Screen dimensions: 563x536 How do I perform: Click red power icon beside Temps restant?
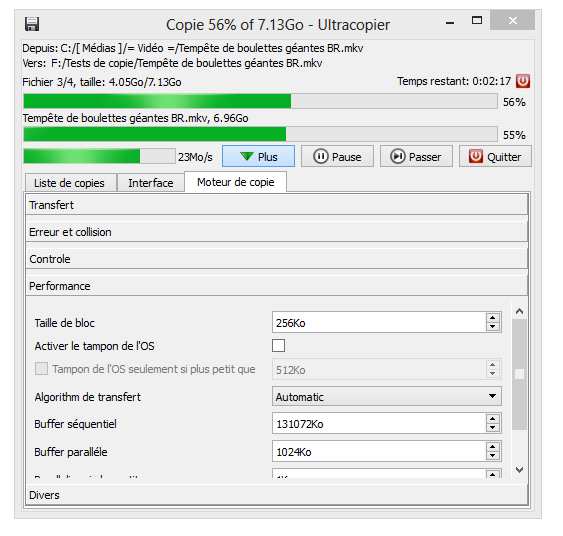[523, 81]
